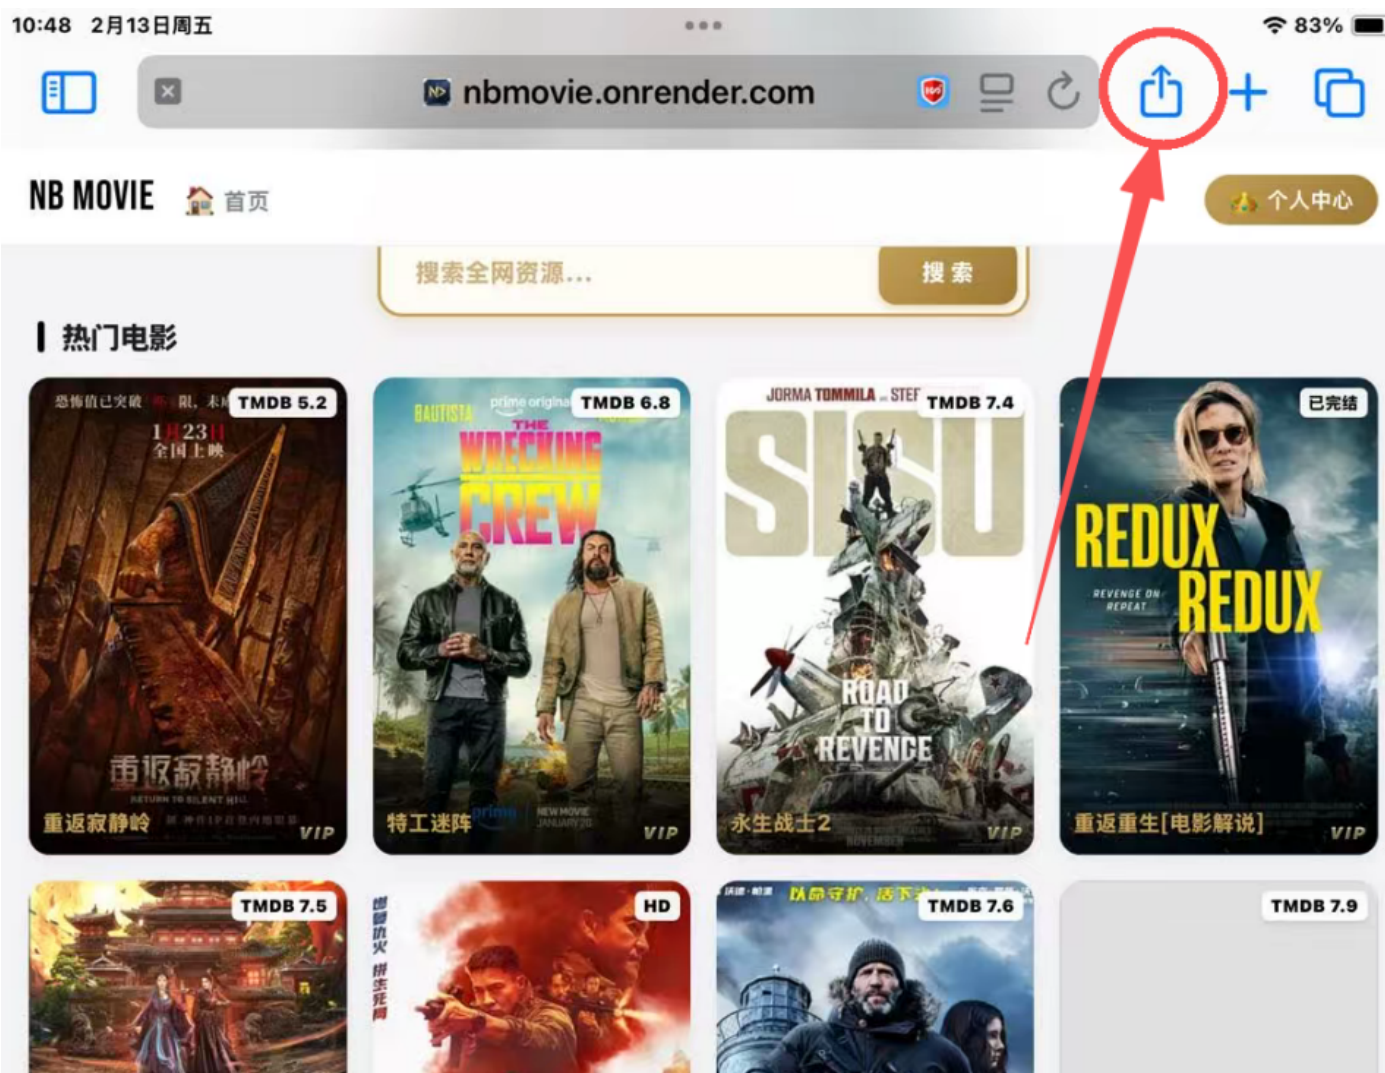
Task: Click the 永生战士2 title caption
Action: [x=781, y=823]
